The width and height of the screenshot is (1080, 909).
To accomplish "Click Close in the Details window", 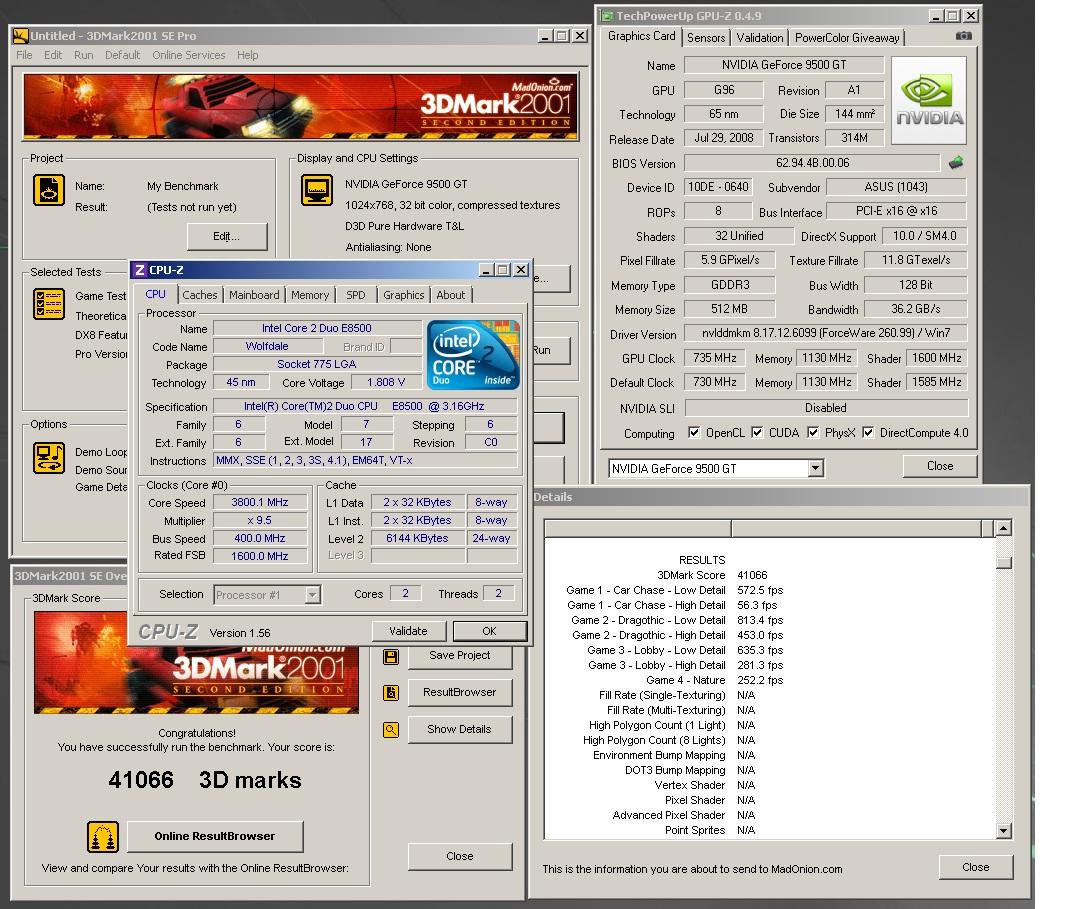I will 976,867.
